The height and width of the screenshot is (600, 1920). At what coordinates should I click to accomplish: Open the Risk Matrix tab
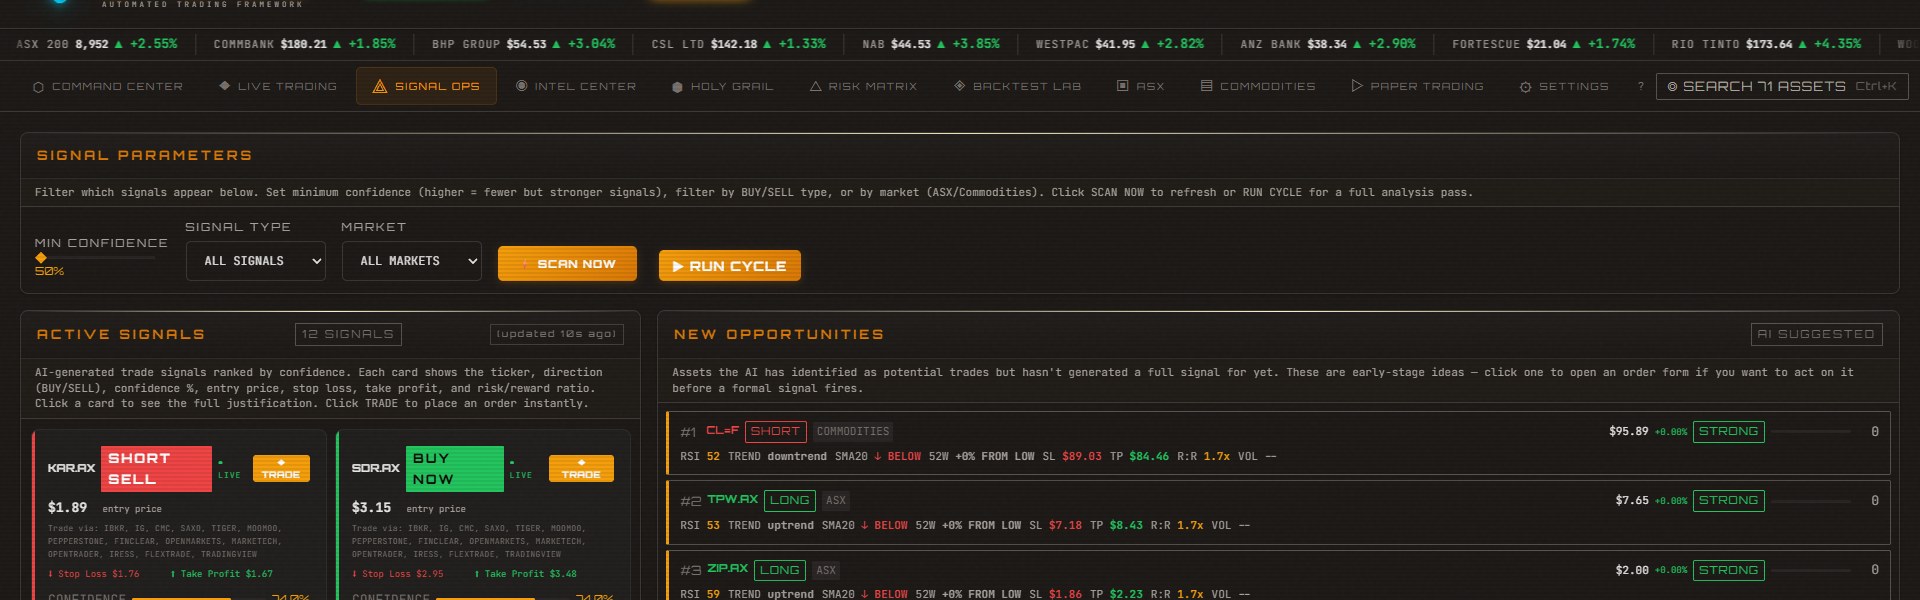point(863,87)
